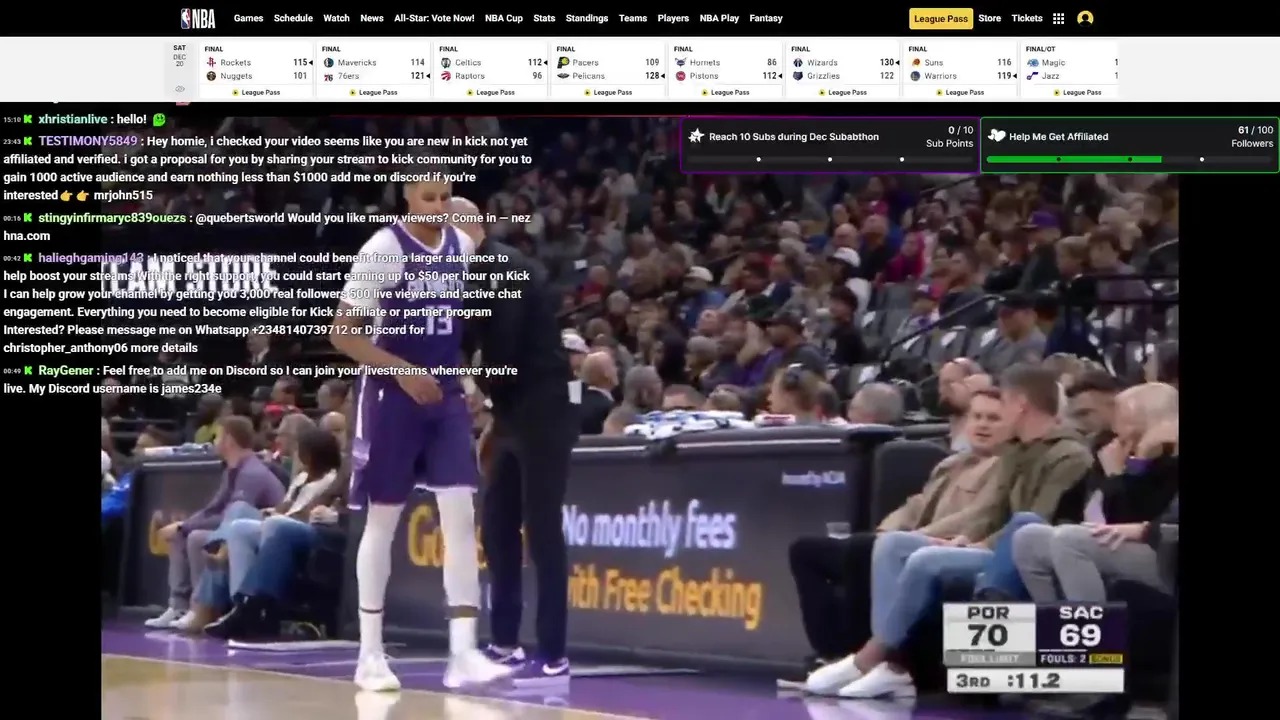Click the heart icon in Affiliated goal
Image resolution: width=1280 pixels, height=720 pixels.
[x=996, y=136]
